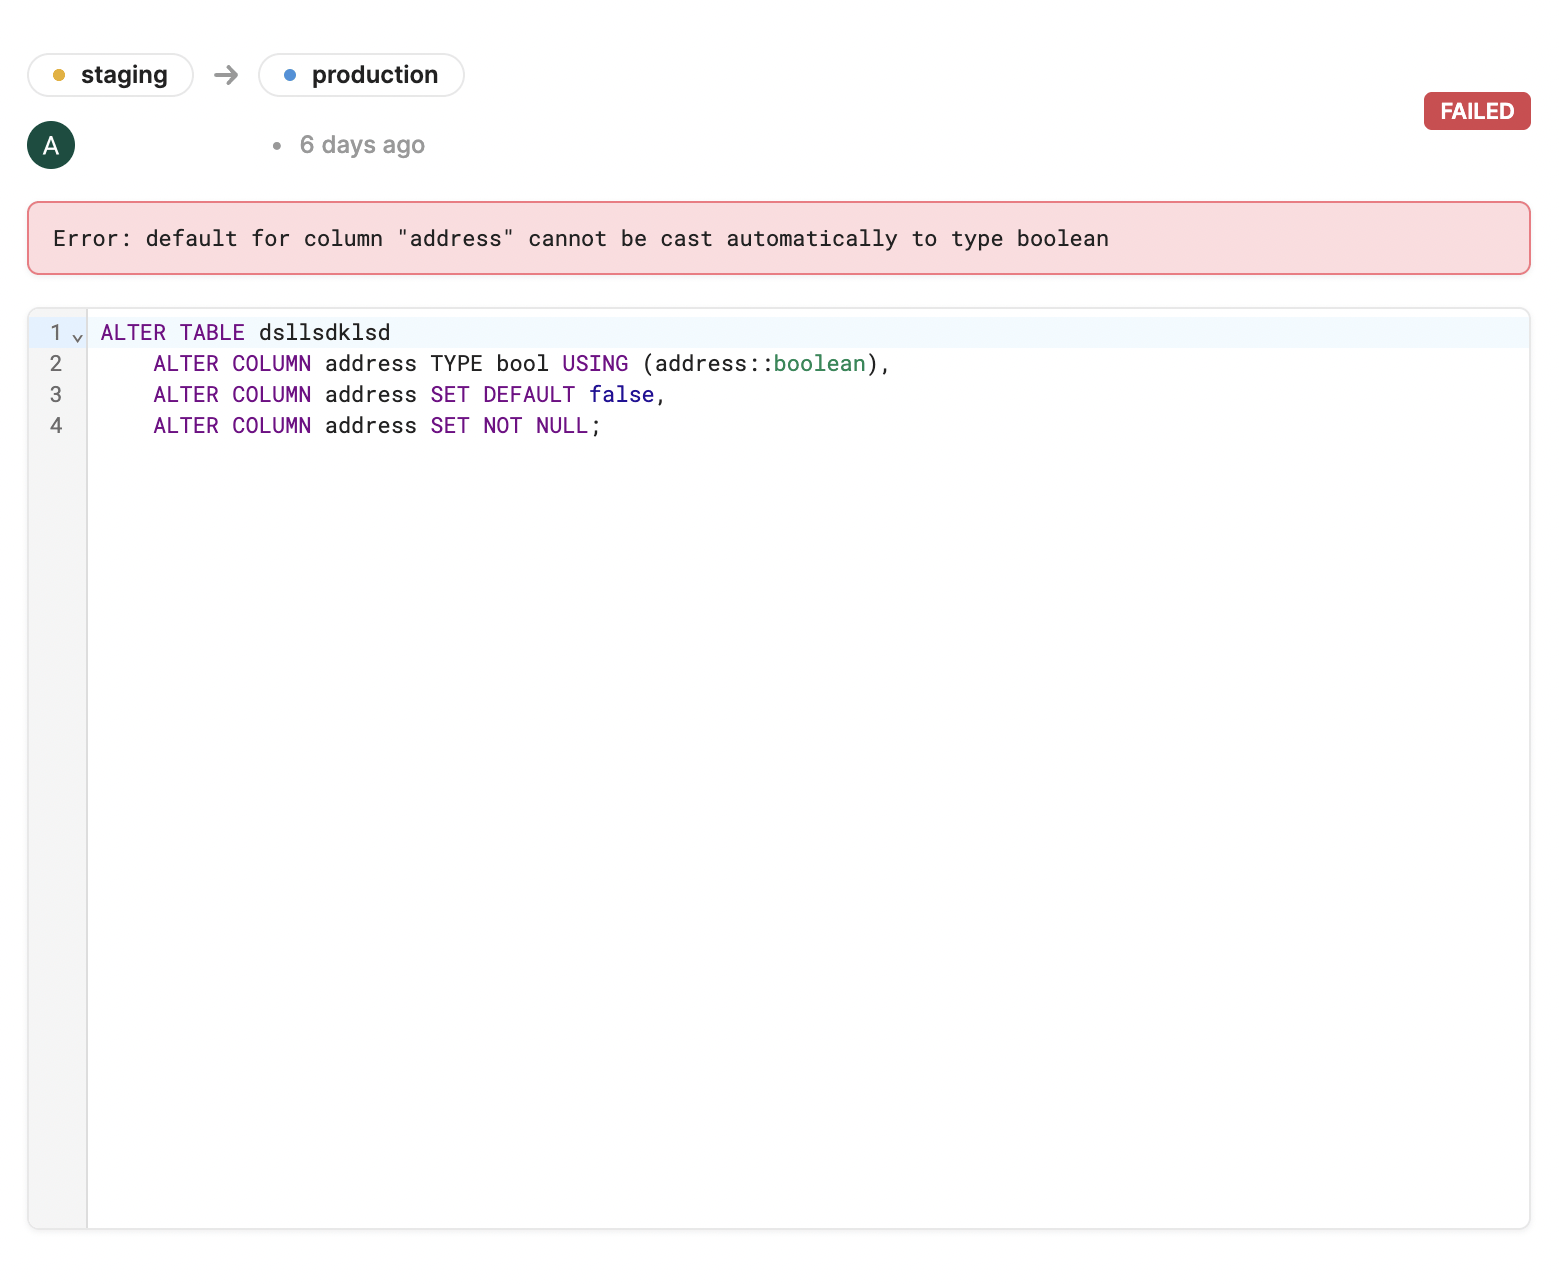Click line number 3 in the gutter
Viewport: 1559px width, 1284px height.
[x=56, y=394]
